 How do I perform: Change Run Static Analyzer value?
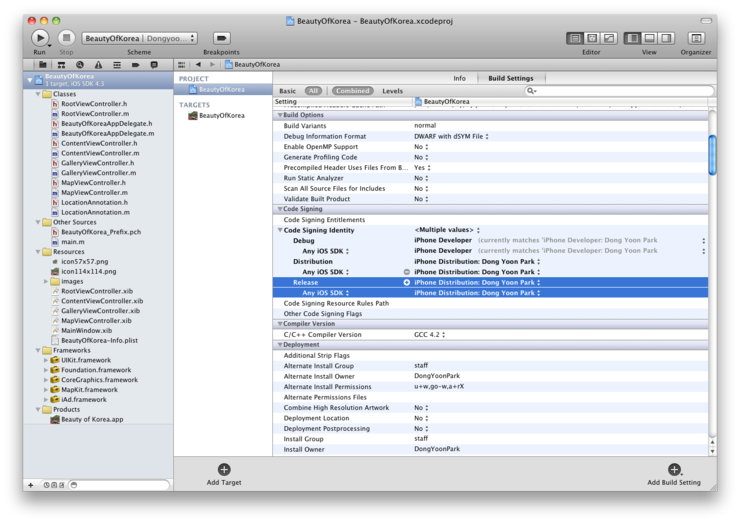coord(421,178)
